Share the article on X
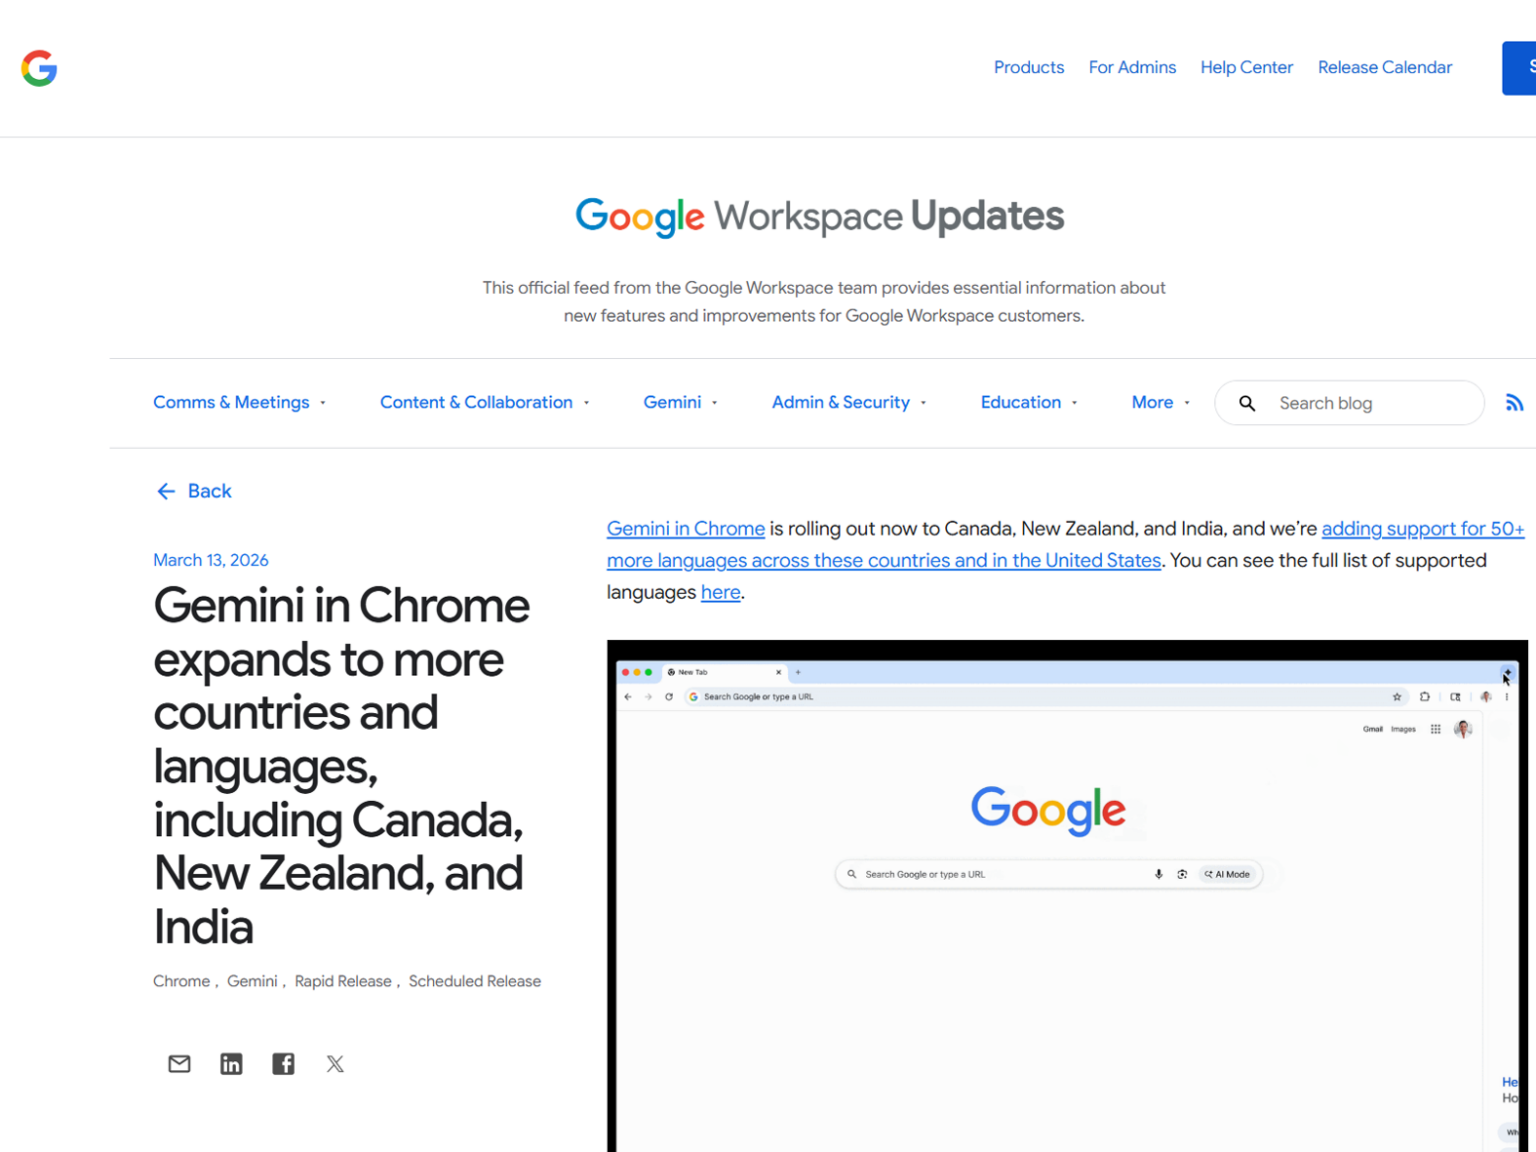 (335, 1063)
